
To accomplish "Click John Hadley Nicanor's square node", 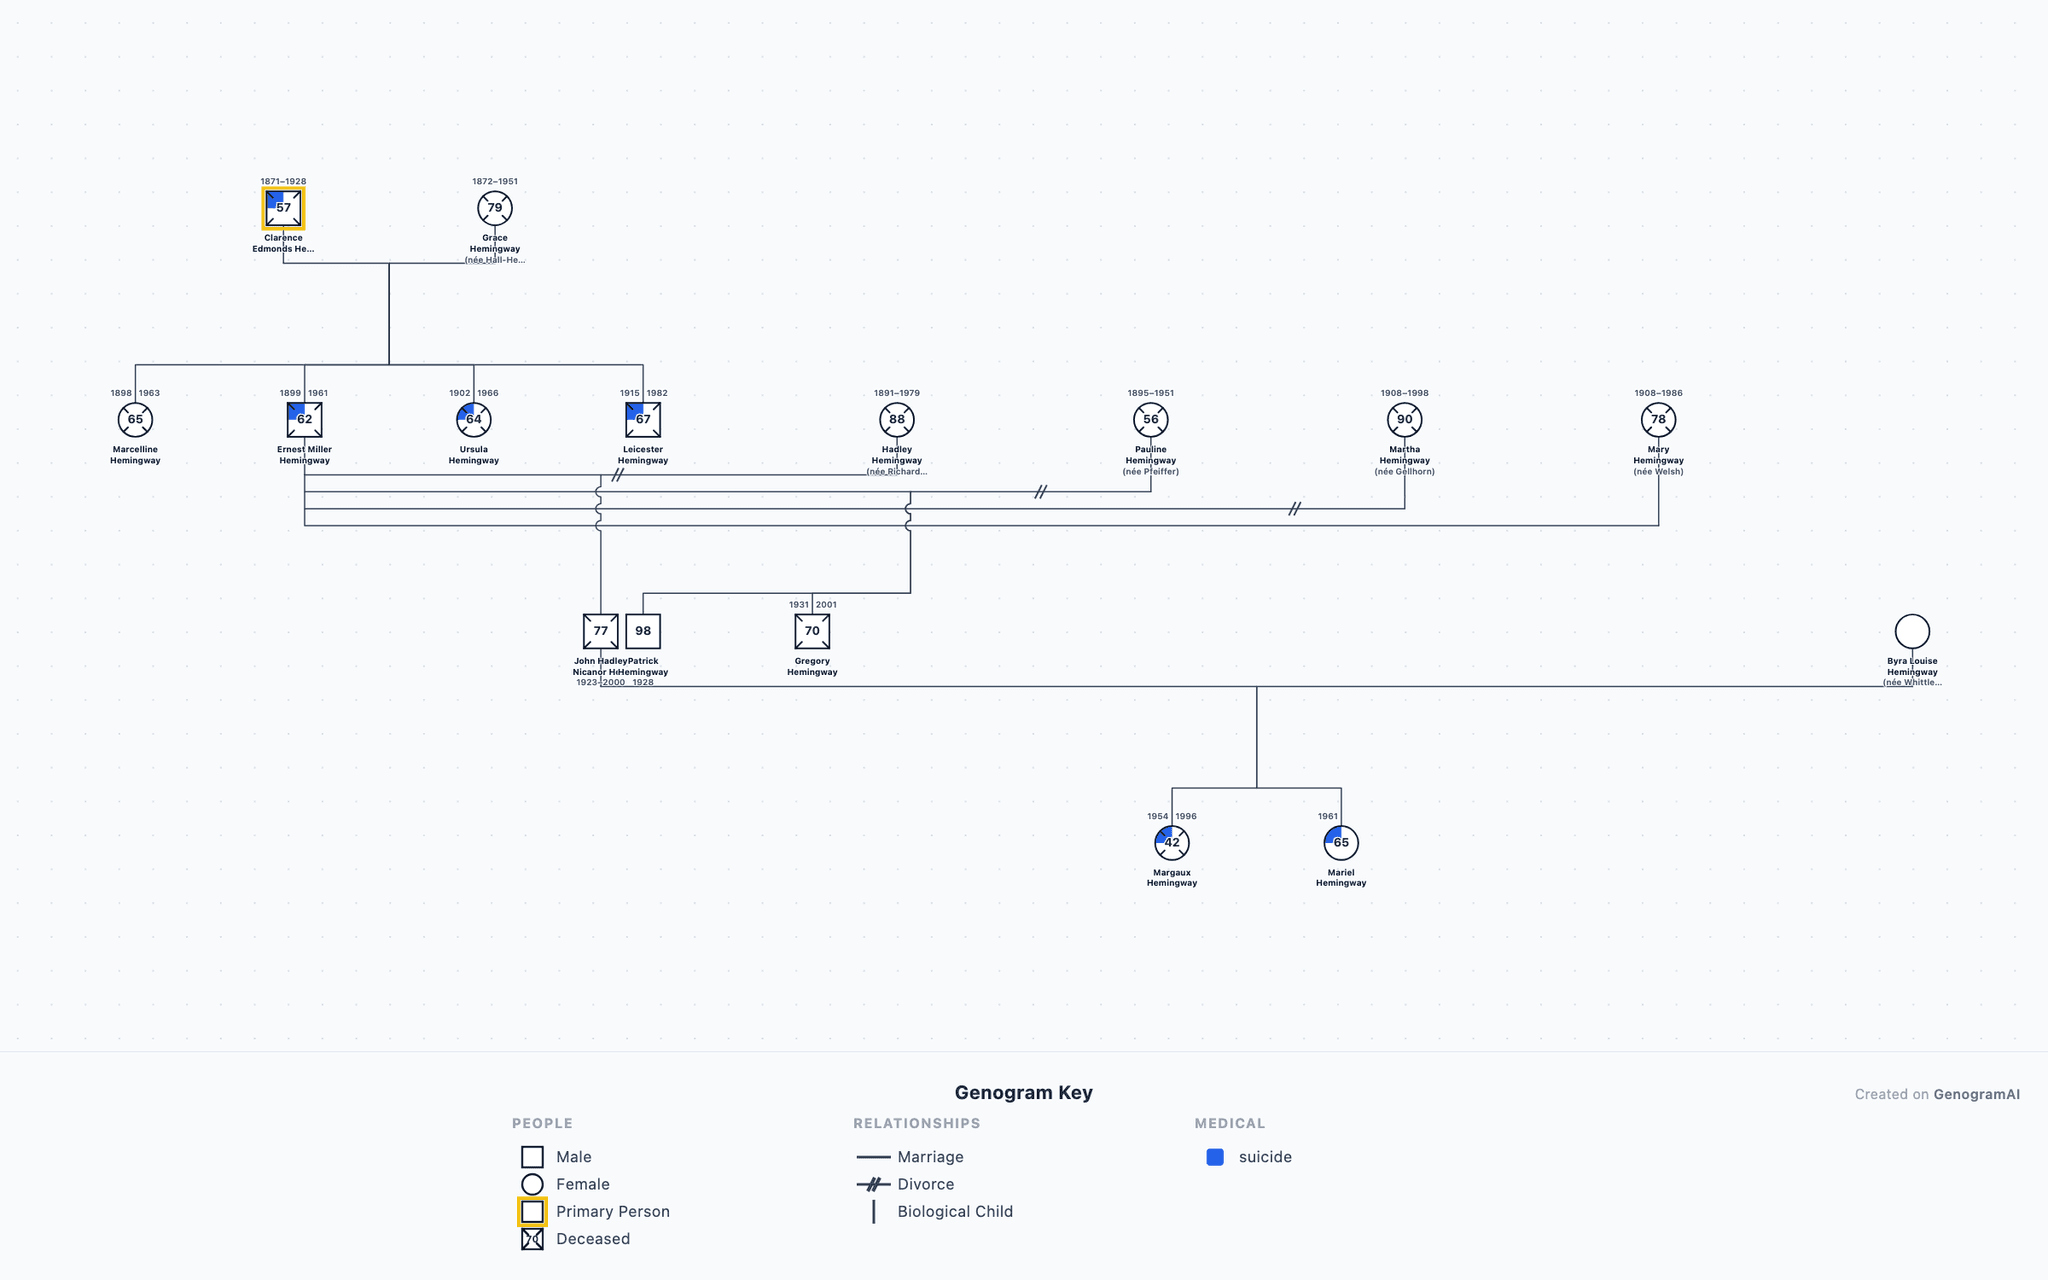I will (600, 631).
